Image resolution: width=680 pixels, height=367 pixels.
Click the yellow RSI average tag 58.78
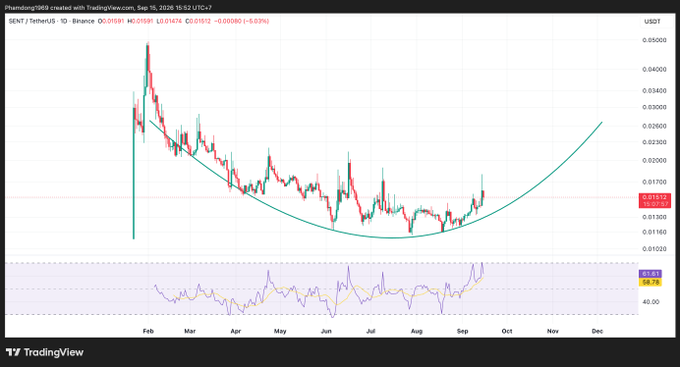(x=650, y=282)
